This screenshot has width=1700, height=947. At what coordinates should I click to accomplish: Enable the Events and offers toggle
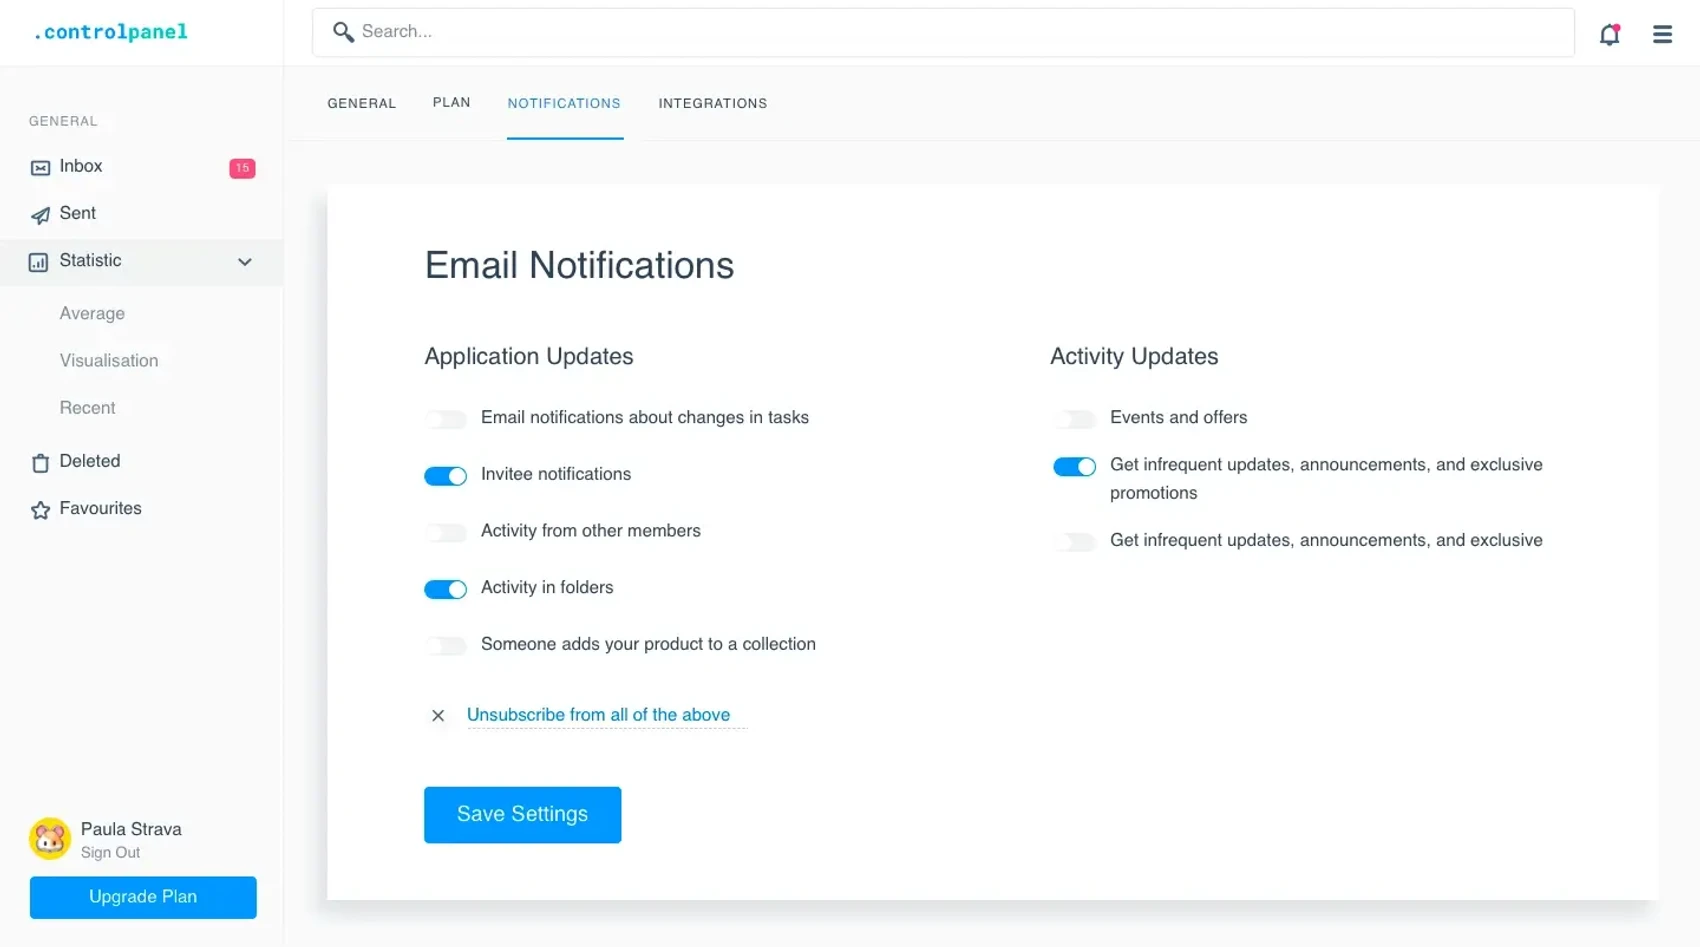click(1075, 419)
